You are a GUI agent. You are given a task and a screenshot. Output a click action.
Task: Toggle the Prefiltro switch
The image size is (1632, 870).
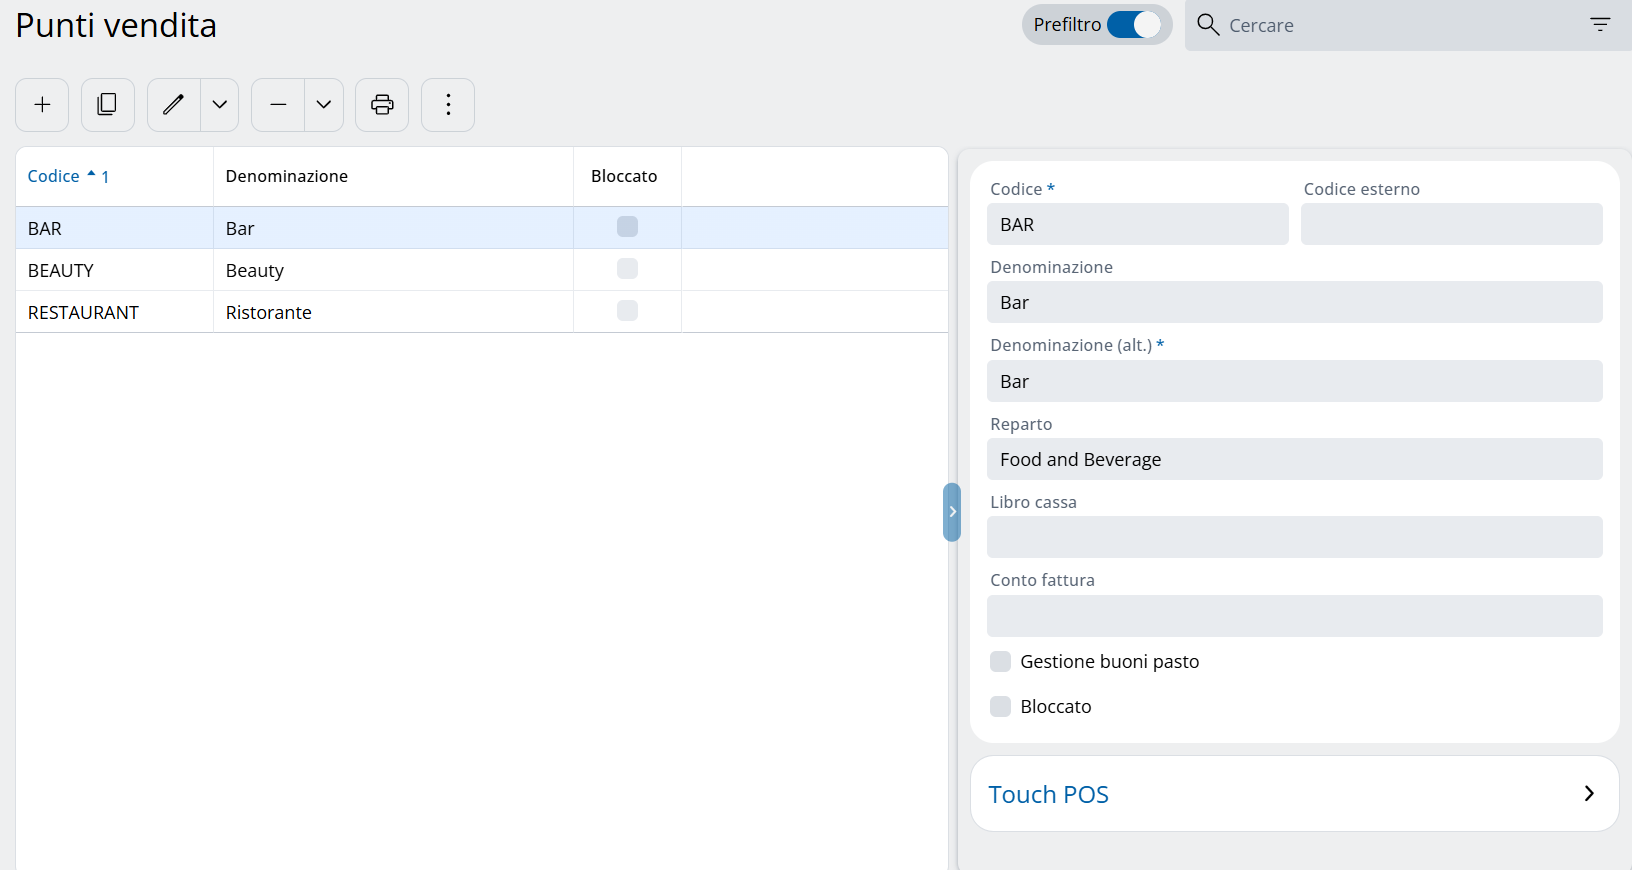click(1133, 25)
